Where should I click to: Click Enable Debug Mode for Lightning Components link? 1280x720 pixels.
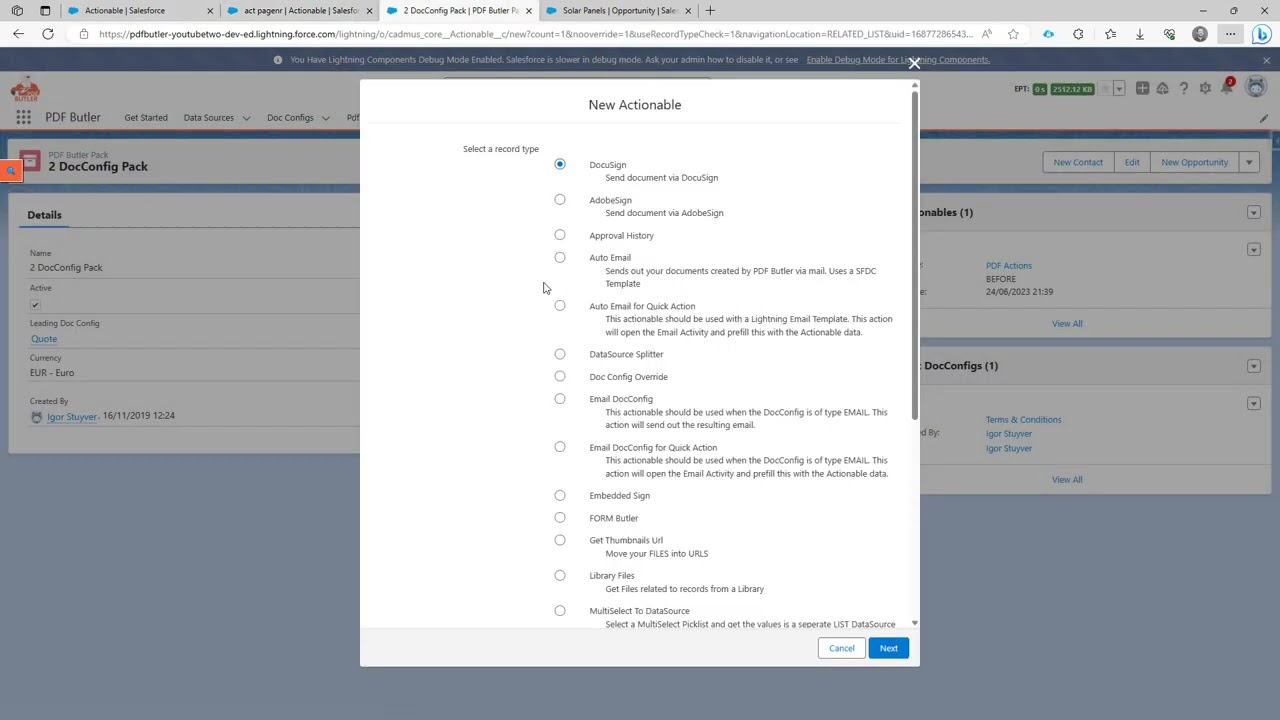point(898,60)
